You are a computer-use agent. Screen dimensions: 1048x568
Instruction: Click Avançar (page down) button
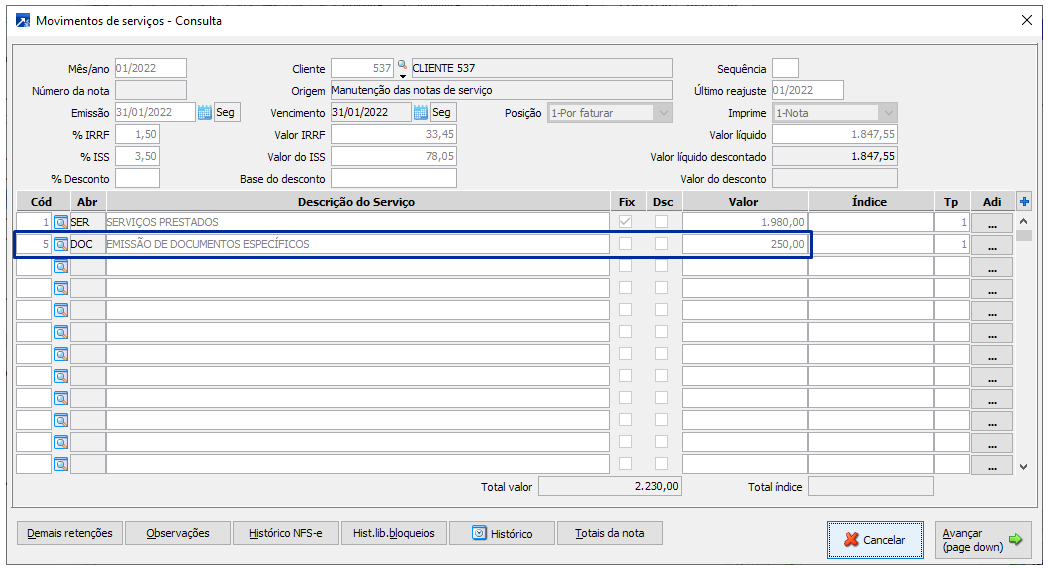pos(982,540)
